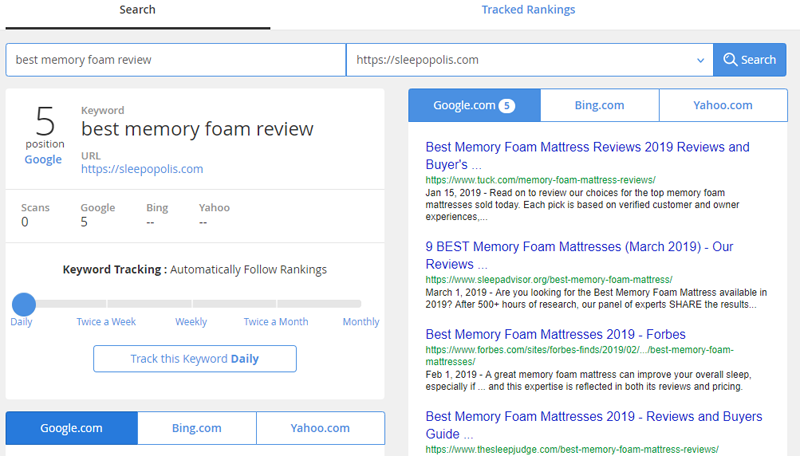Click the blue Search button

coord(749,60)
